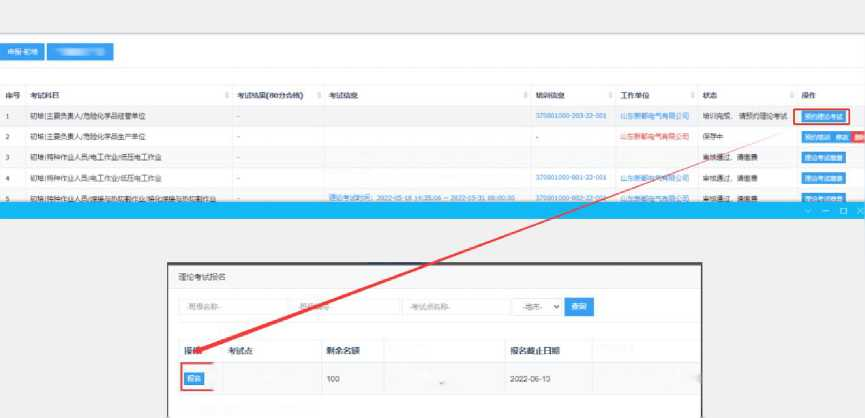Viewport: 865px width, 418px height.
Task: Click the 2022-06-13 deadline cell in the dialog
Action: [530, 379]
